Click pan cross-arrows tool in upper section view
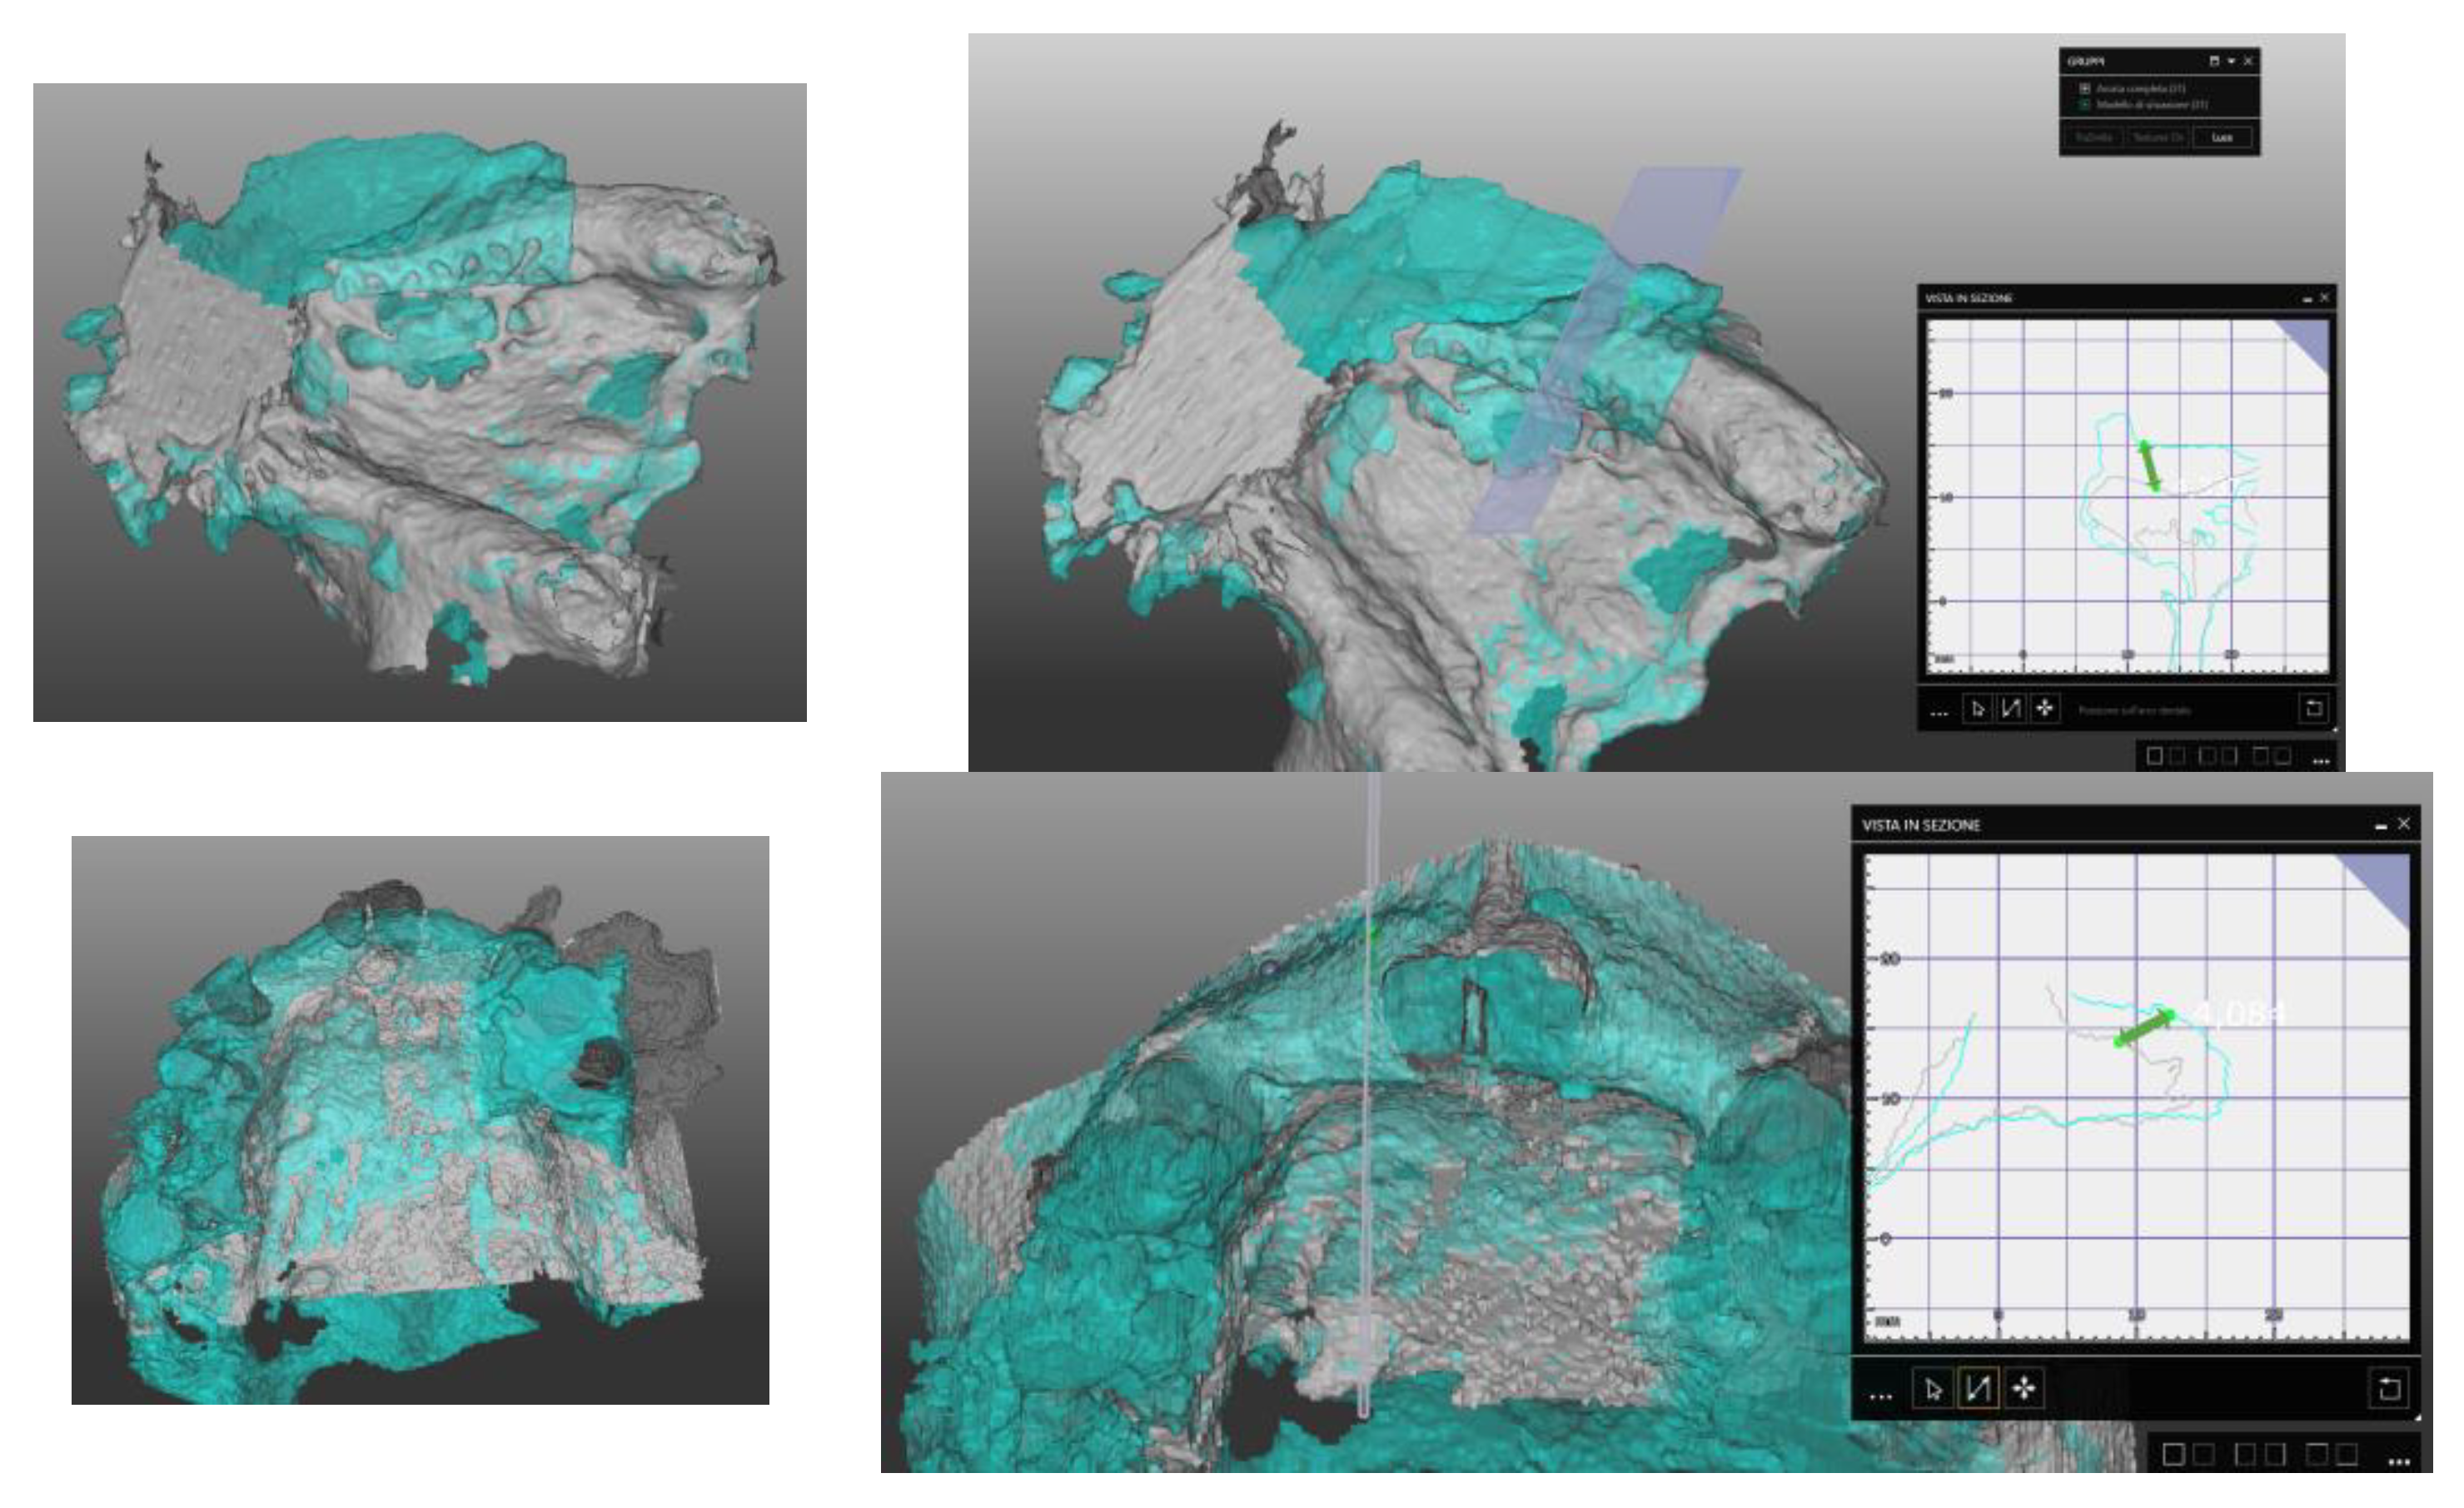Screen dimensions: 2464x1508 click(x=2045, y=708)
